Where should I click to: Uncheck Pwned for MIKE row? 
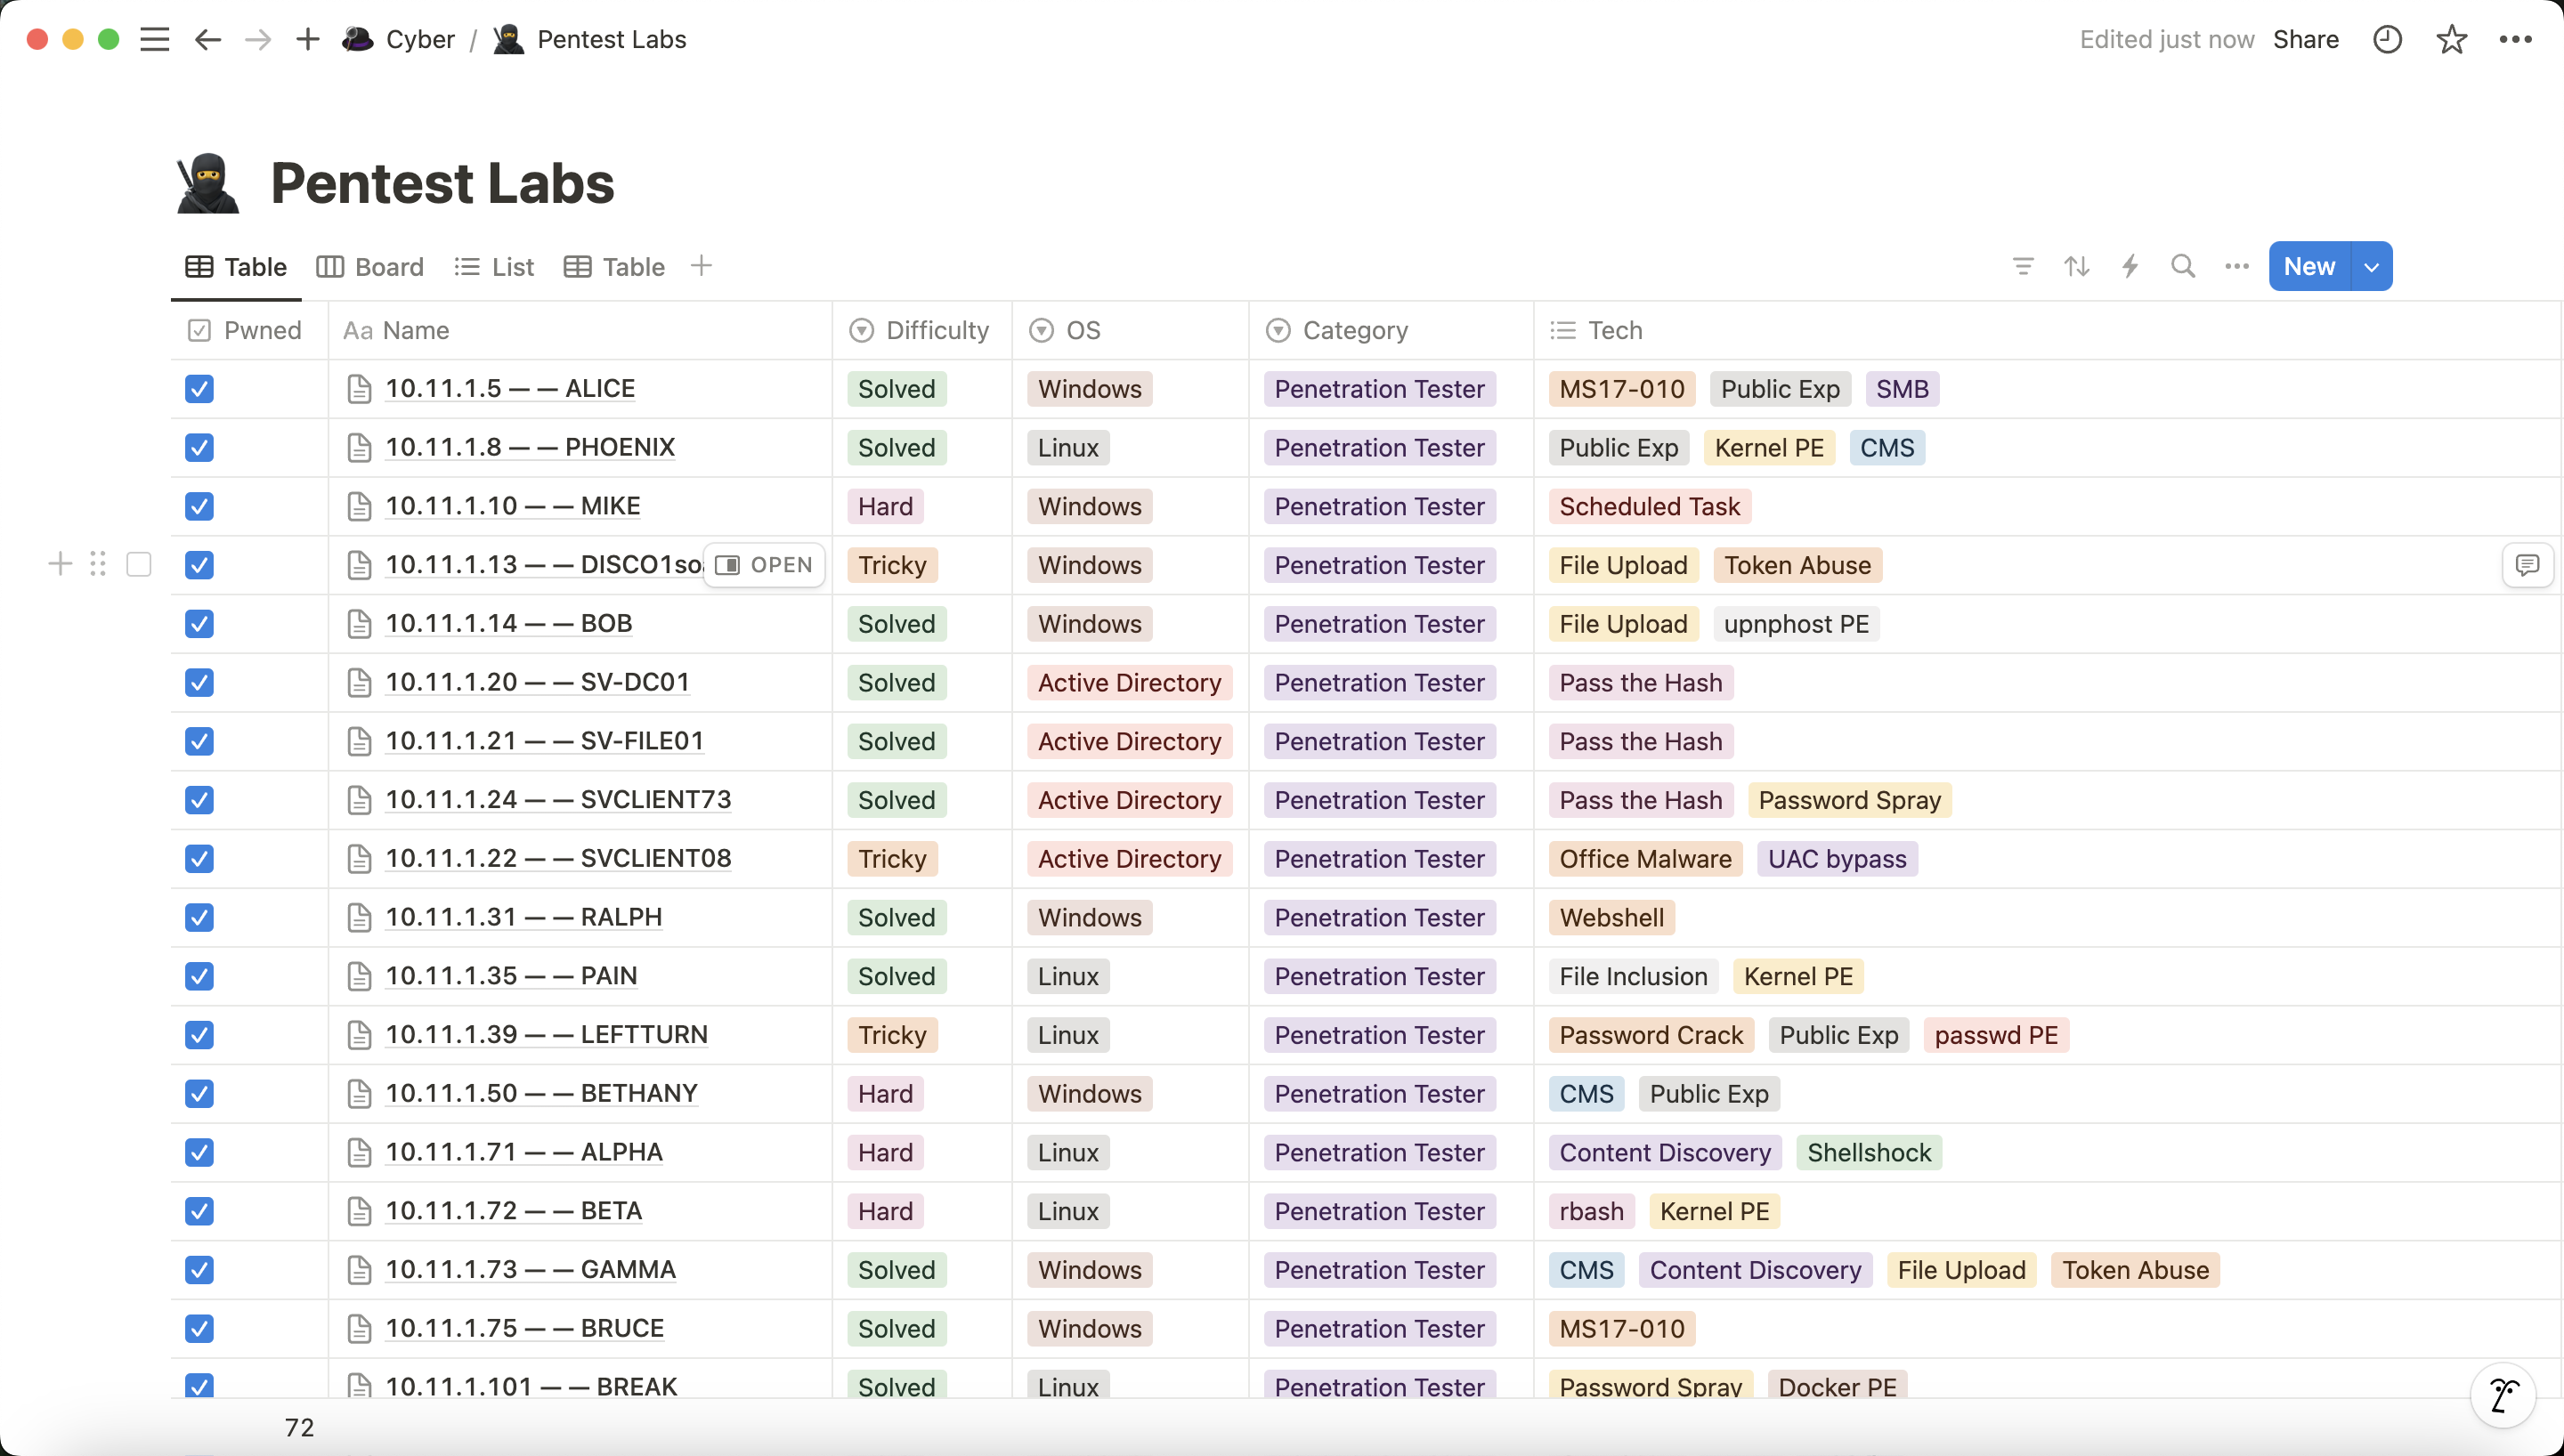pyautogui.click(x=199, y=507)
